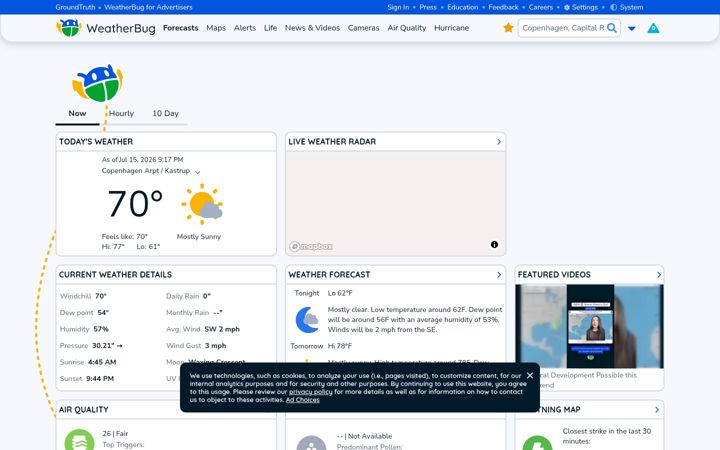Click the Ad Choices link
This screenshot has width=720, height=450.
(x=302, y=400)
